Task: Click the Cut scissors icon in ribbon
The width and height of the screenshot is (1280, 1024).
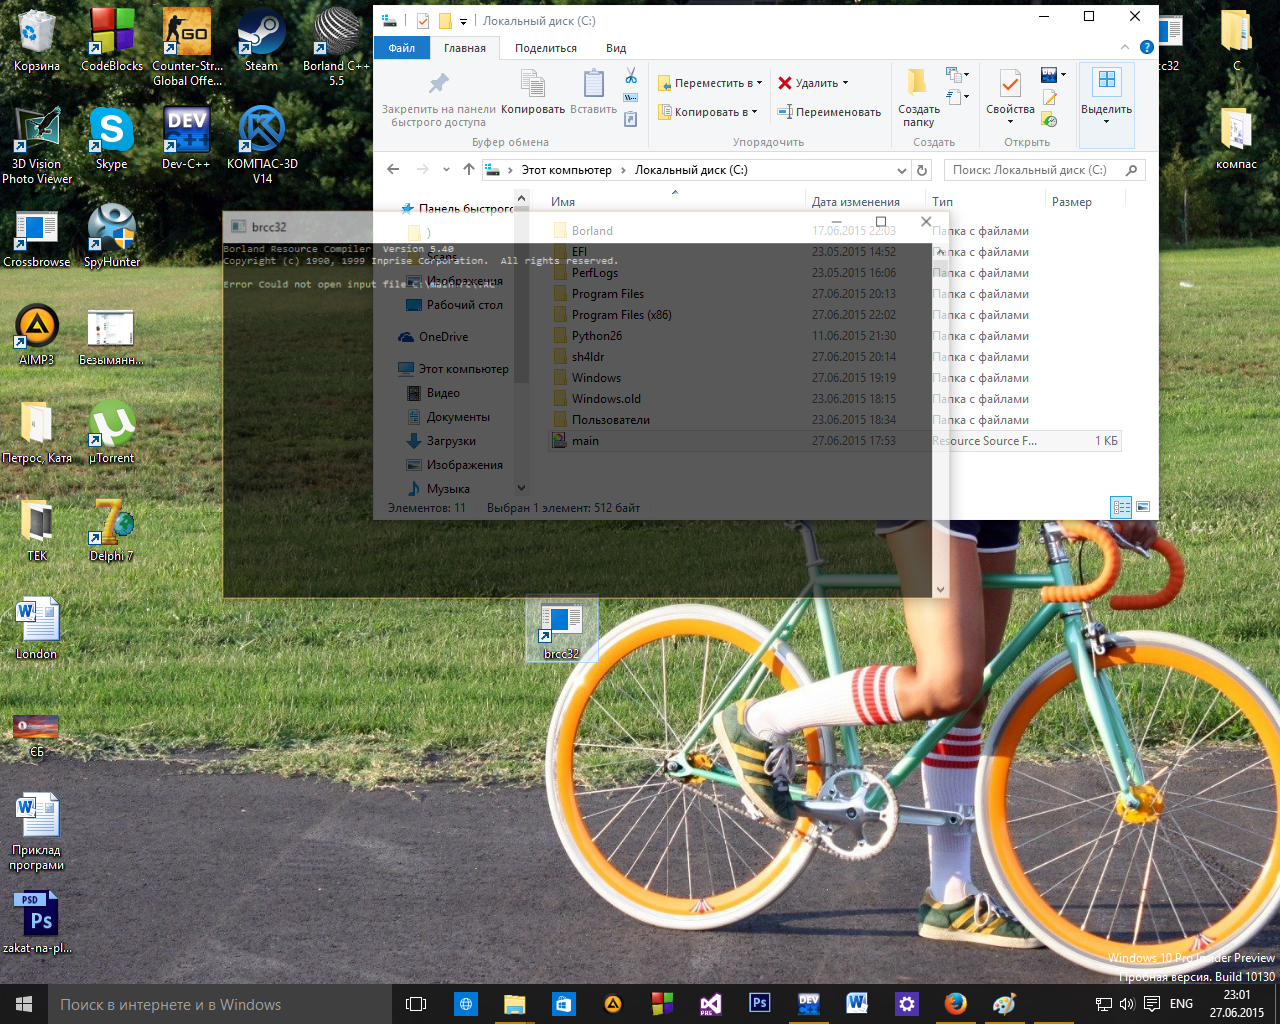Action: coord(631,77)
